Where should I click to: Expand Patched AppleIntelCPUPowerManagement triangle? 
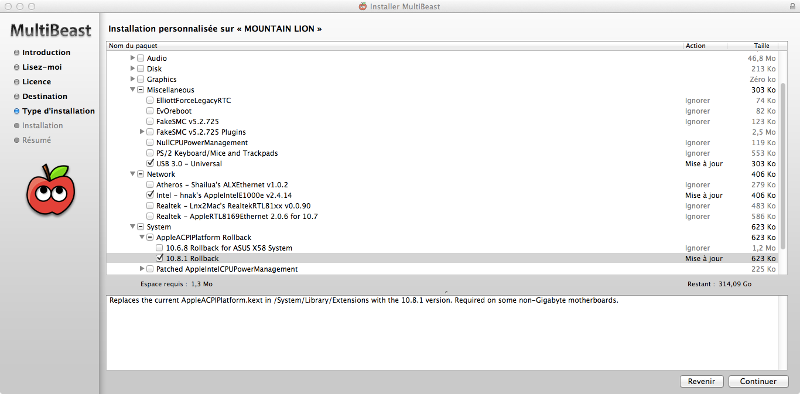142,269
